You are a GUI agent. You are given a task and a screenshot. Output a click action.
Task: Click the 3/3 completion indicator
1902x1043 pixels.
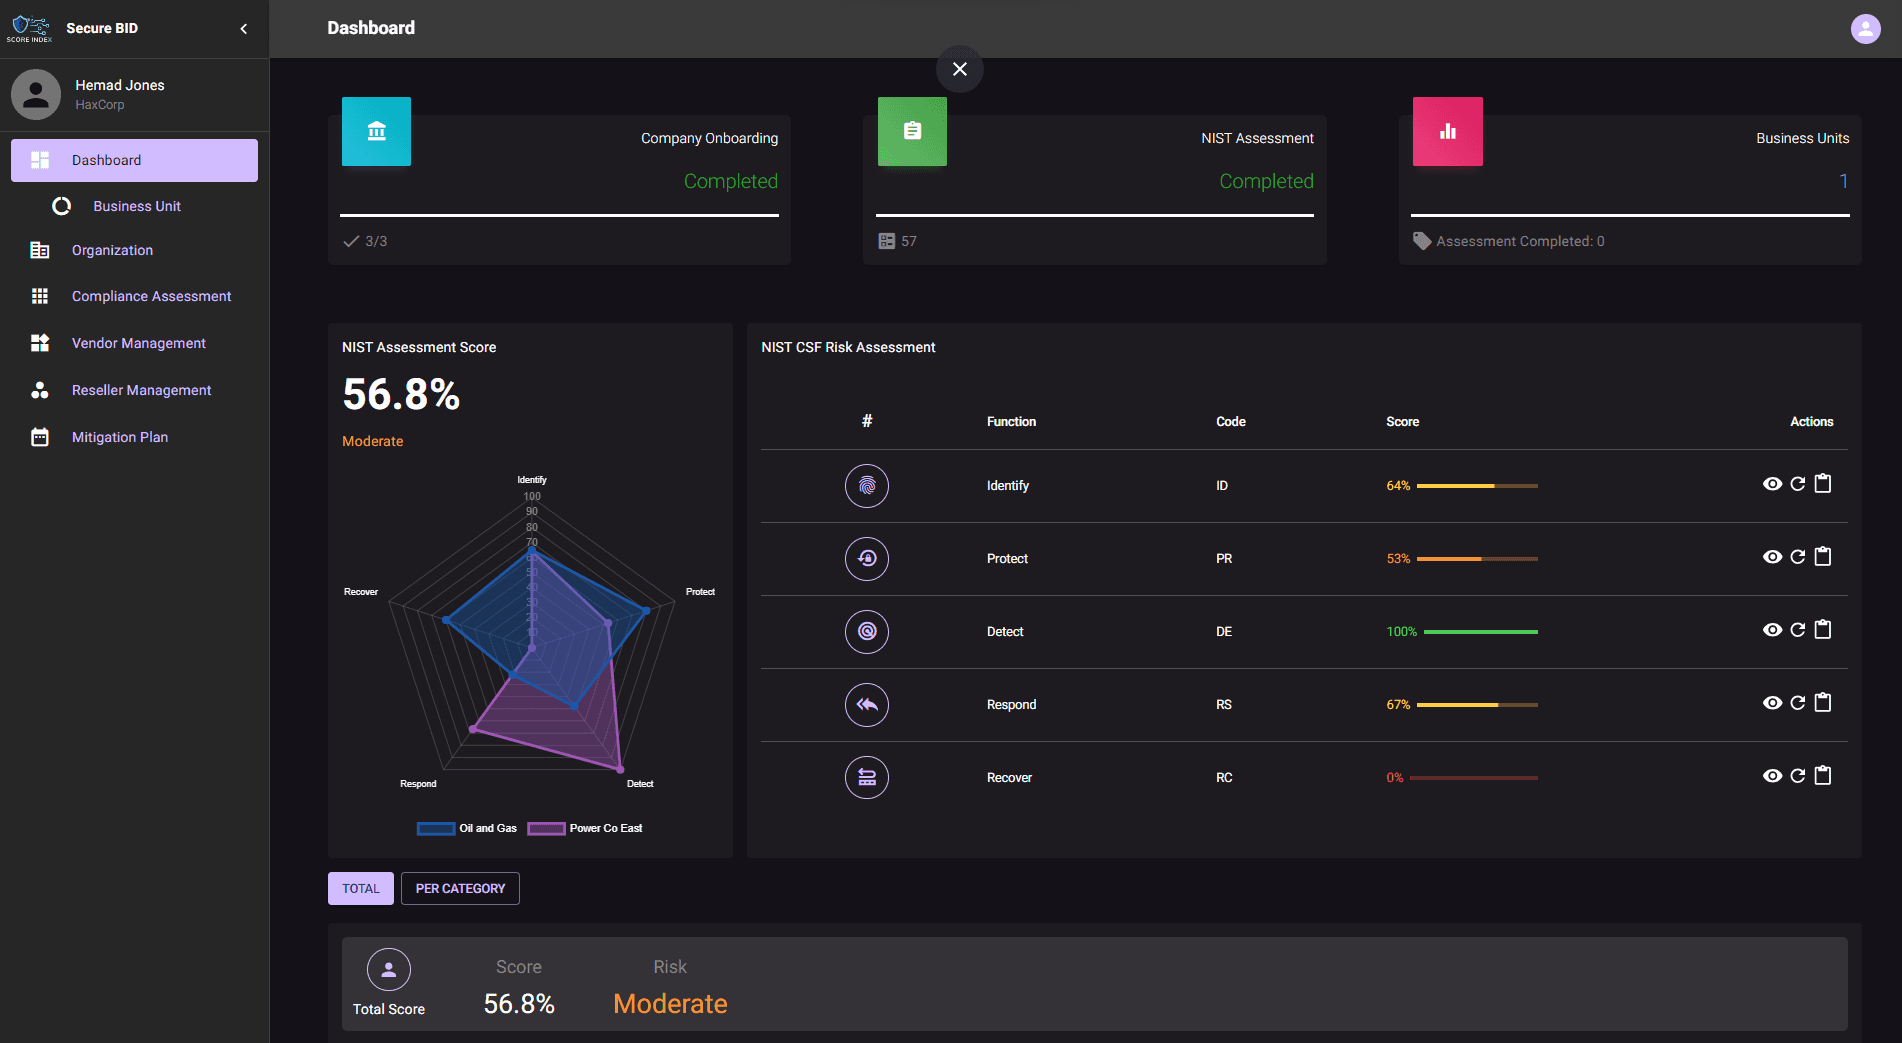click(365, 241)
